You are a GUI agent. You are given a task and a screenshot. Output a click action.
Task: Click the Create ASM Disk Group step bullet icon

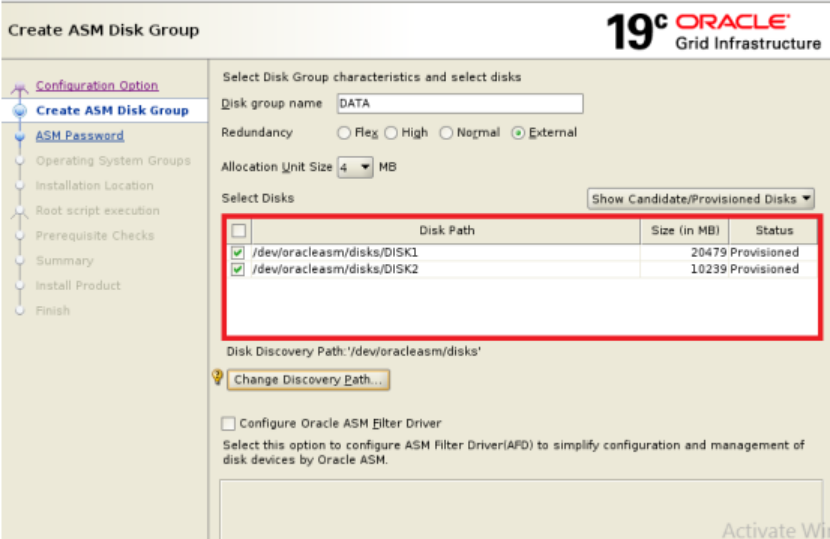[20, 111]
